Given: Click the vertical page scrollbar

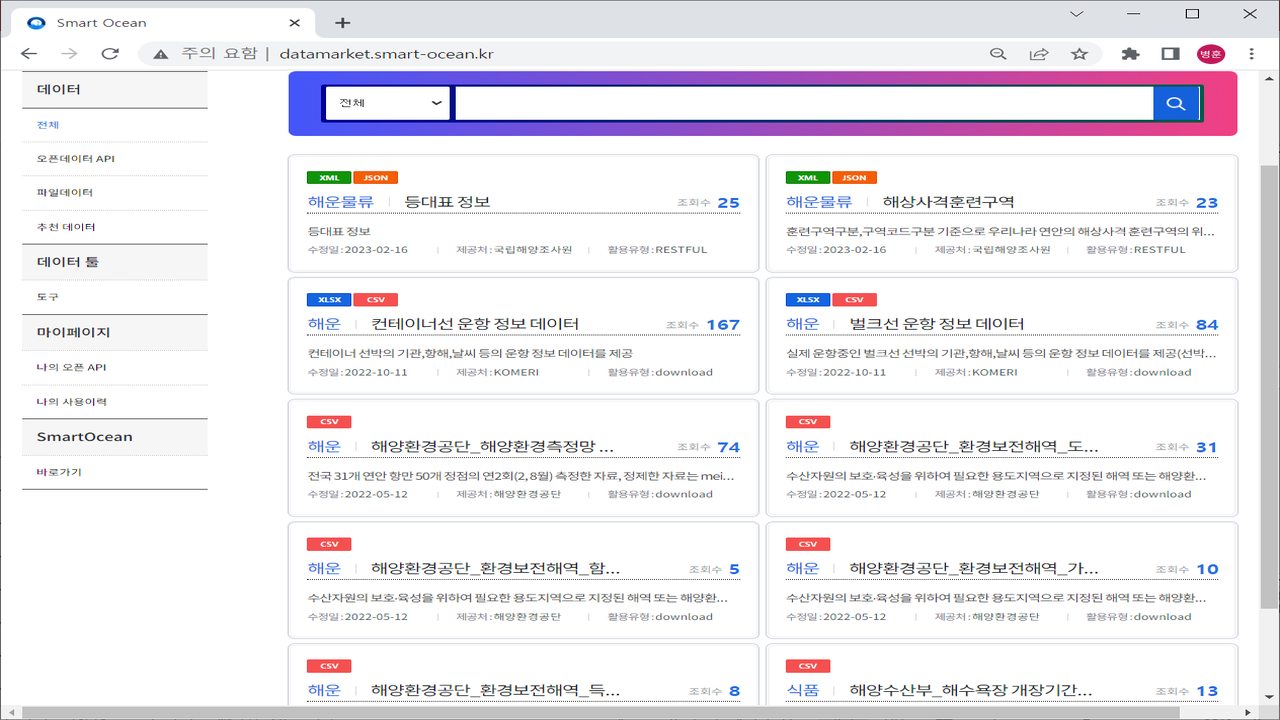Looking at the screenshot, I should click(1269, 387).
